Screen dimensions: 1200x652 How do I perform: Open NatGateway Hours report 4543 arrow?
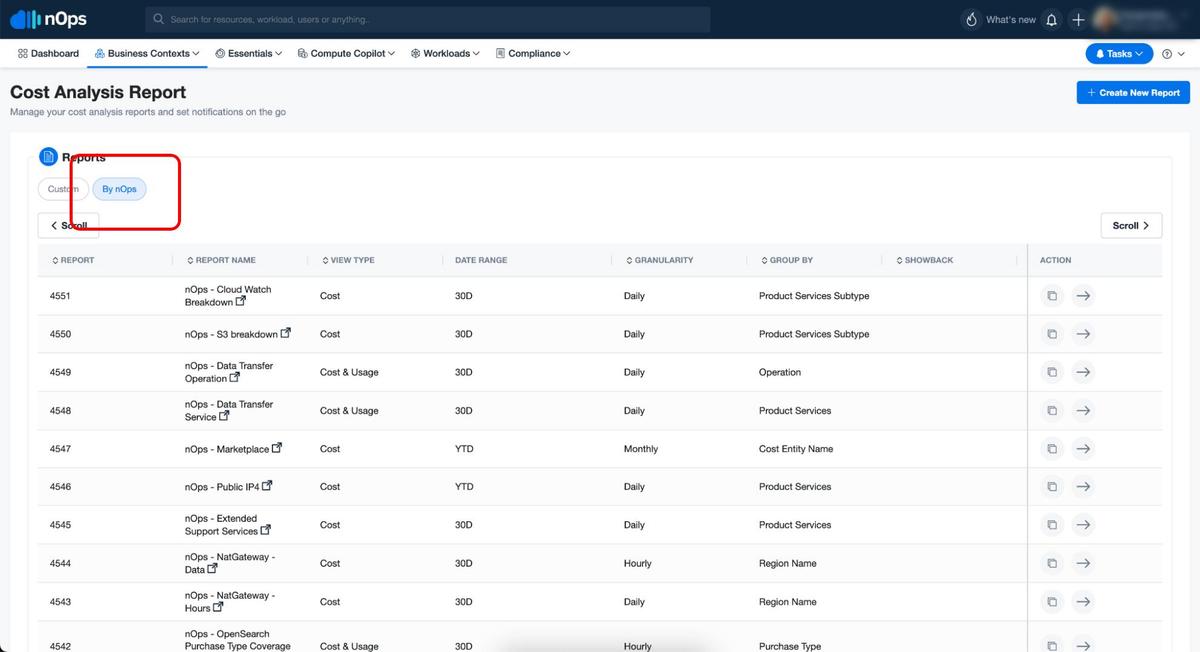1083,602
